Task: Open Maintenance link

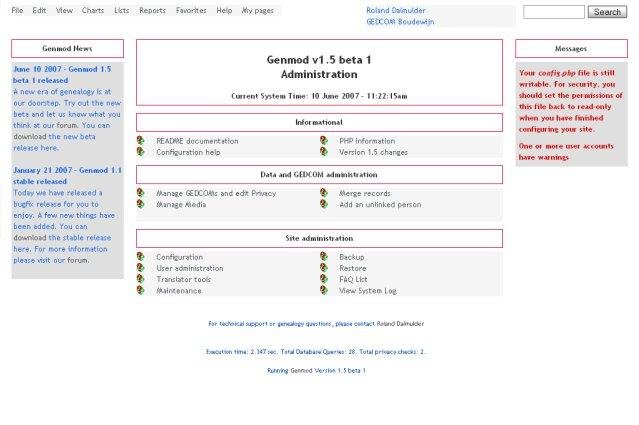Action: 179,291
